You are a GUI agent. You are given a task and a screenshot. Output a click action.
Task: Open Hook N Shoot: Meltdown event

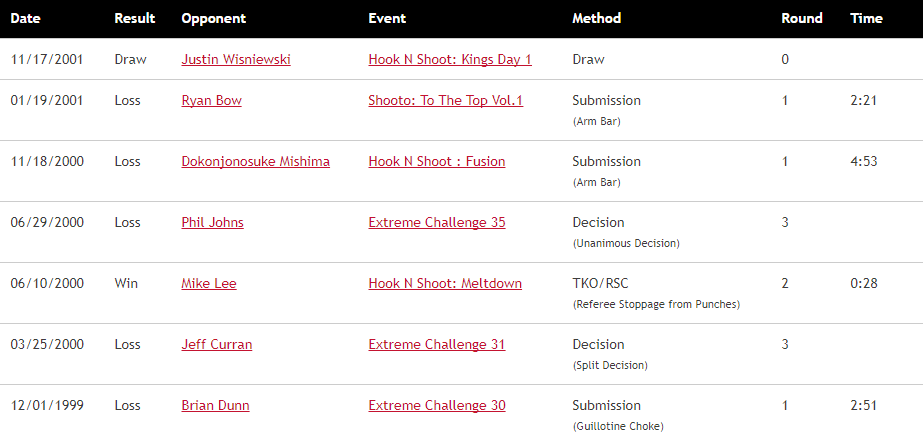pyautogui.click(x=445, y=283)
